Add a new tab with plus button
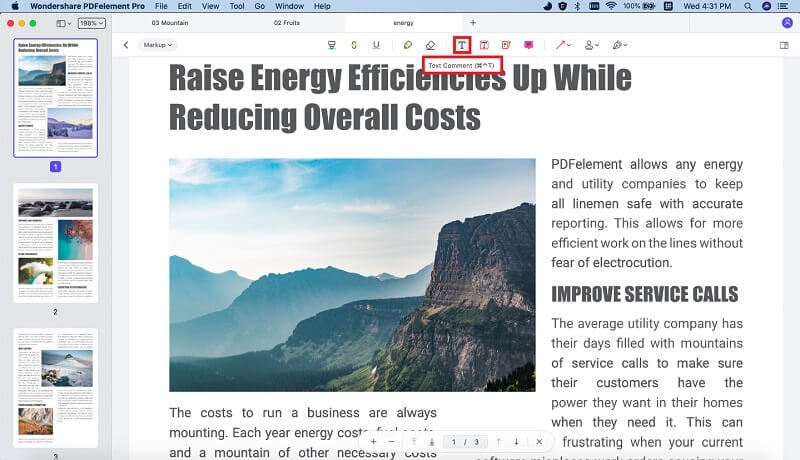Image resolution: width=800 pixels, height=460 pixels. pyautogui.click(x=473, y=23)
